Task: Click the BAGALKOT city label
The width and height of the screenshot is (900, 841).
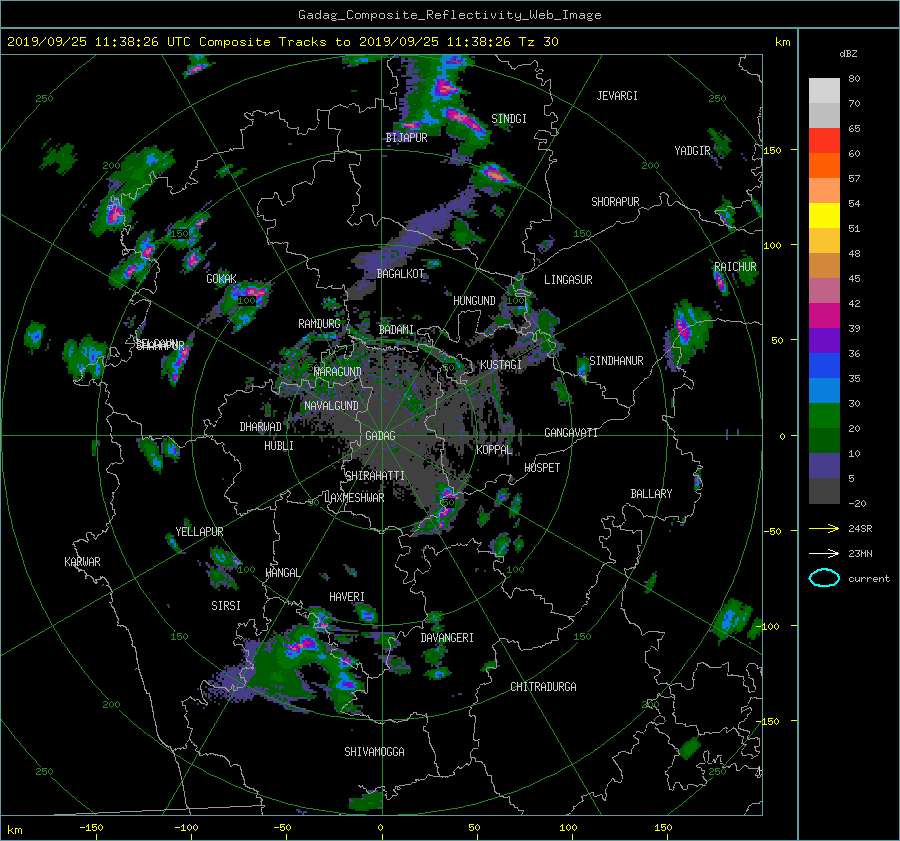Action: click(x=400, y=274)
